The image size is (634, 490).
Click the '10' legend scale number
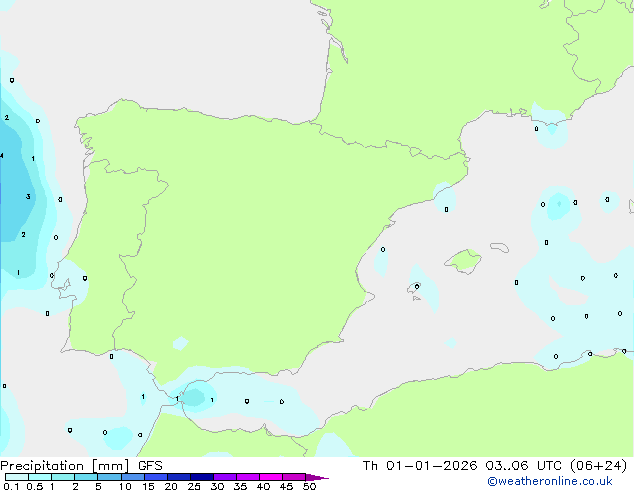(125, 486)
